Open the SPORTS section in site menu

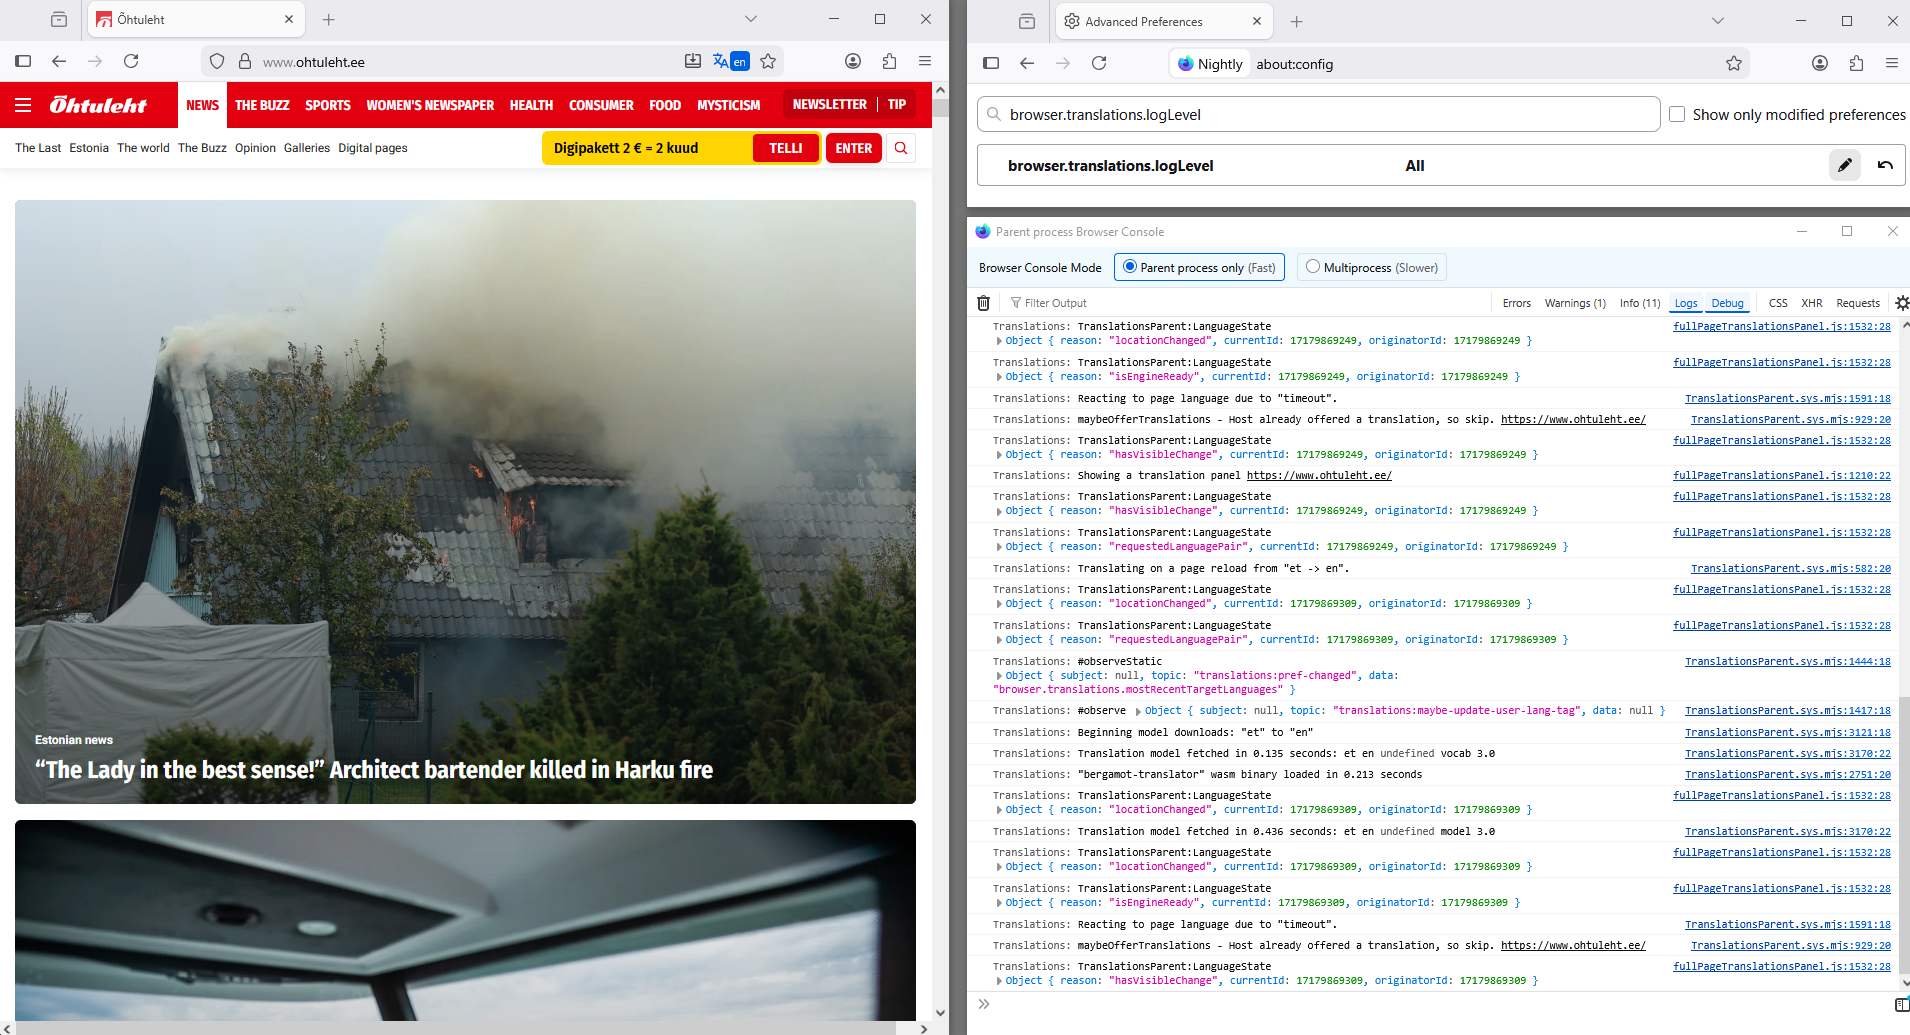(x=327, y=105)
